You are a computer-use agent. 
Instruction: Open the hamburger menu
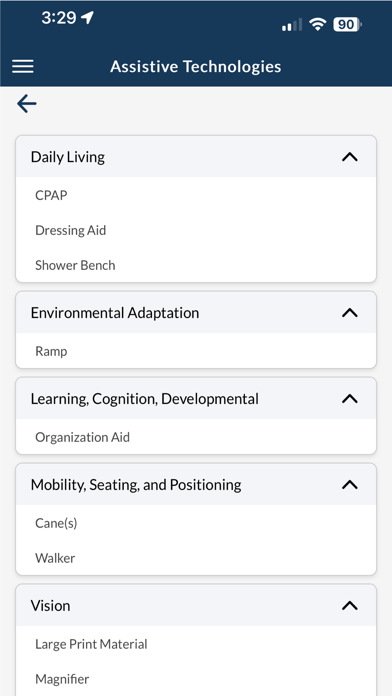pyautogui.click(x=23, y=67)
